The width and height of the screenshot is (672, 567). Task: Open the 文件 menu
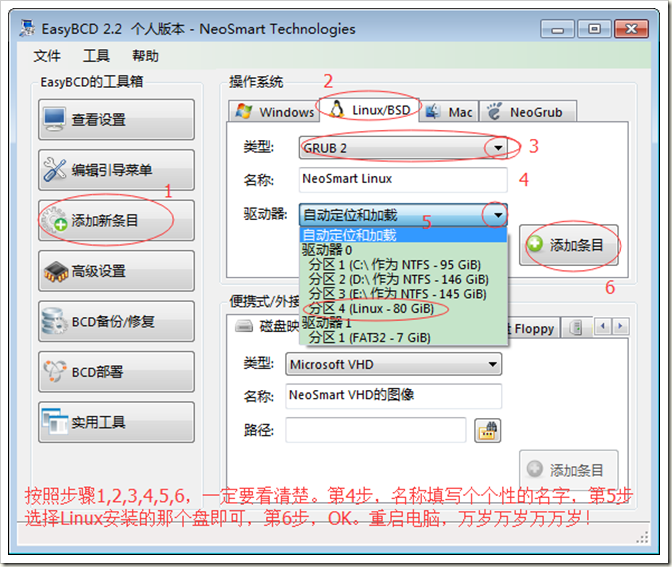[x=47, y=56]
